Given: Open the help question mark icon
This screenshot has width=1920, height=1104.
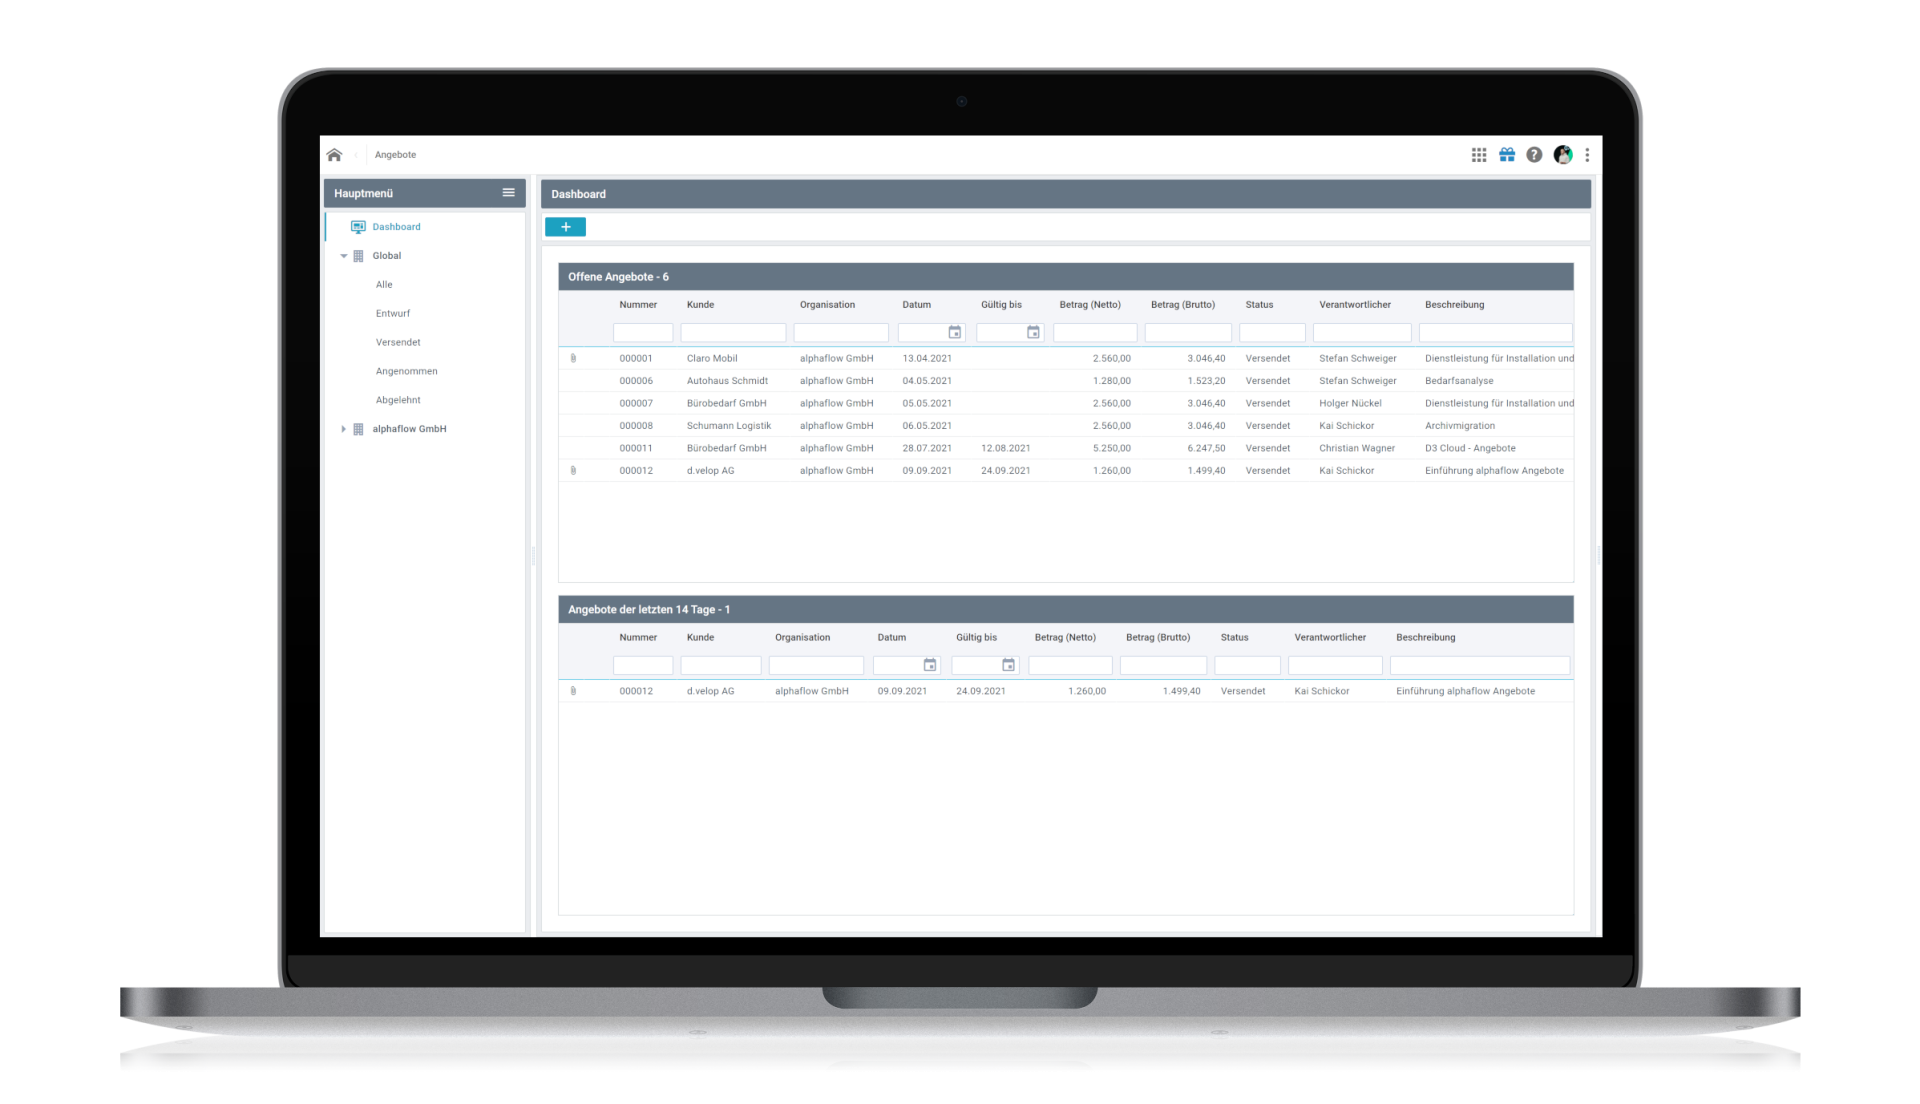Looking at the screenshot, I should (1534, 155).
